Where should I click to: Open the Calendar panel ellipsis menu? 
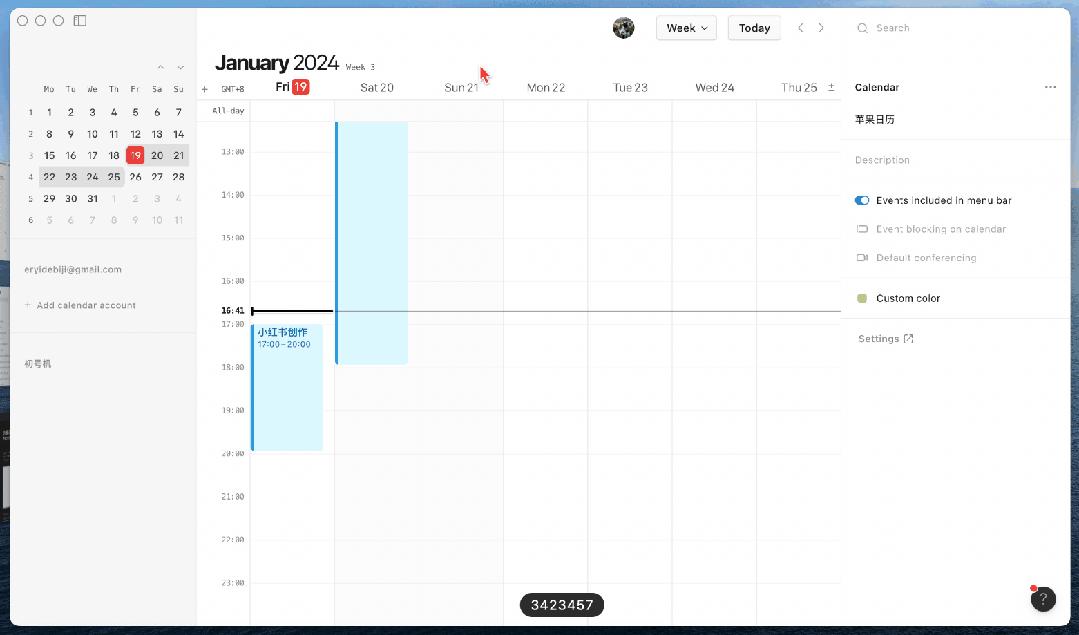[1050, 87]
